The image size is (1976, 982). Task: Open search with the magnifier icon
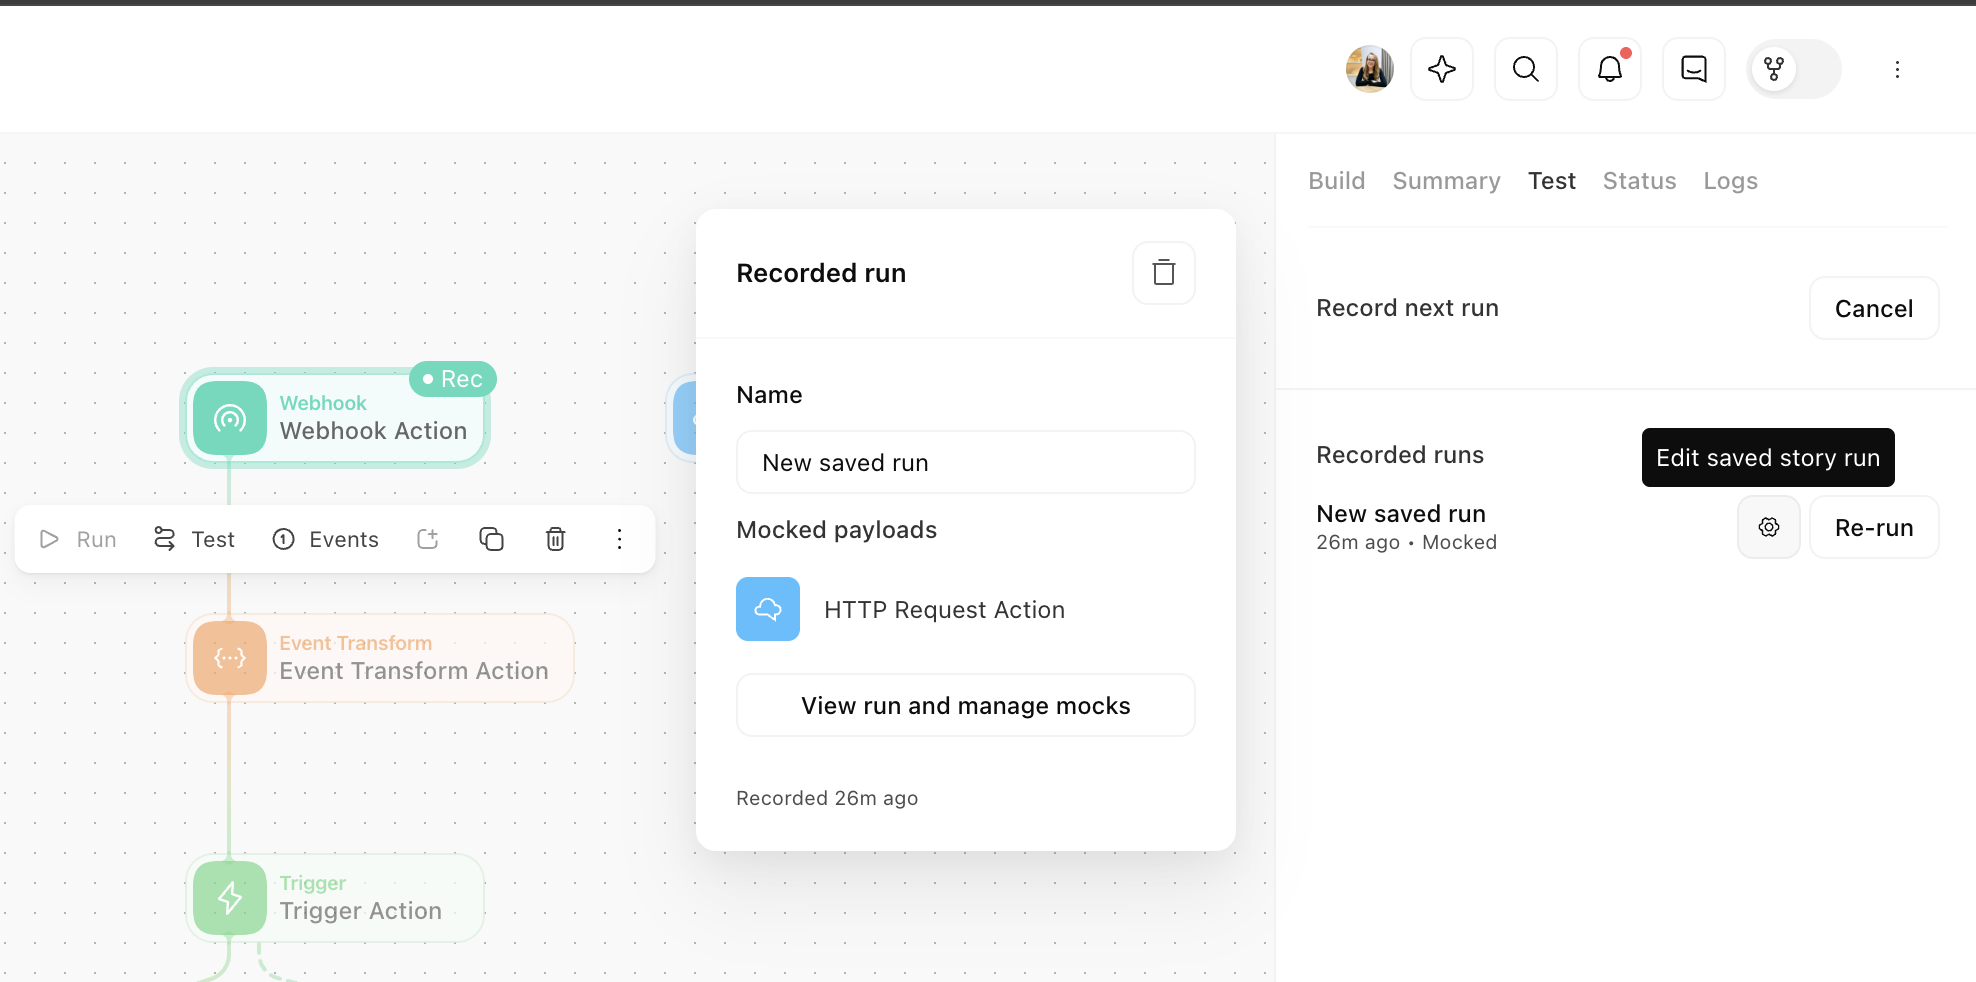(1525, 69)
